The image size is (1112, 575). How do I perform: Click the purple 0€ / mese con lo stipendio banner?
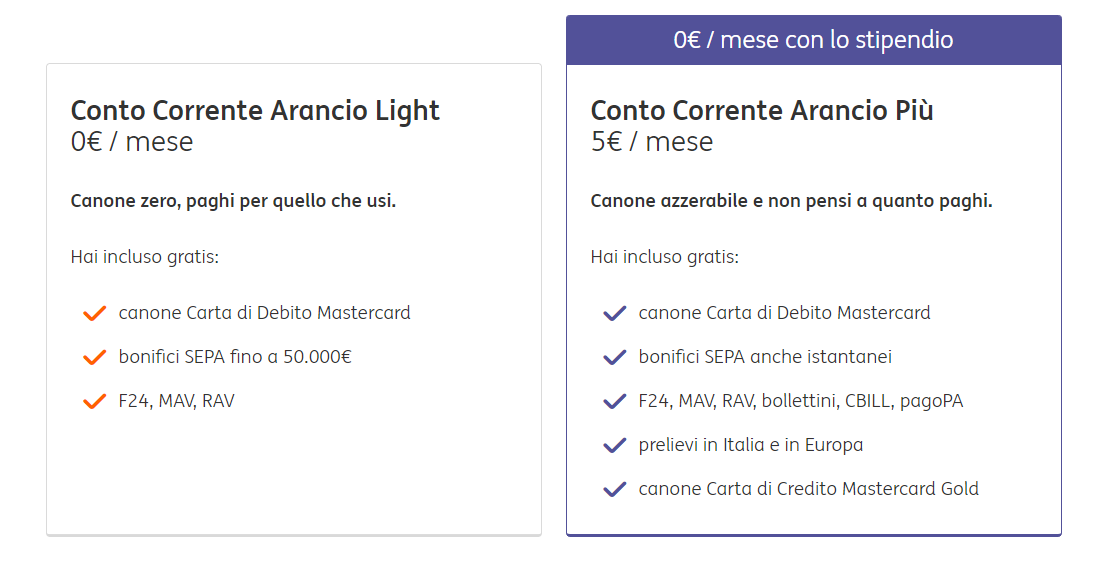tap(813, 40)
